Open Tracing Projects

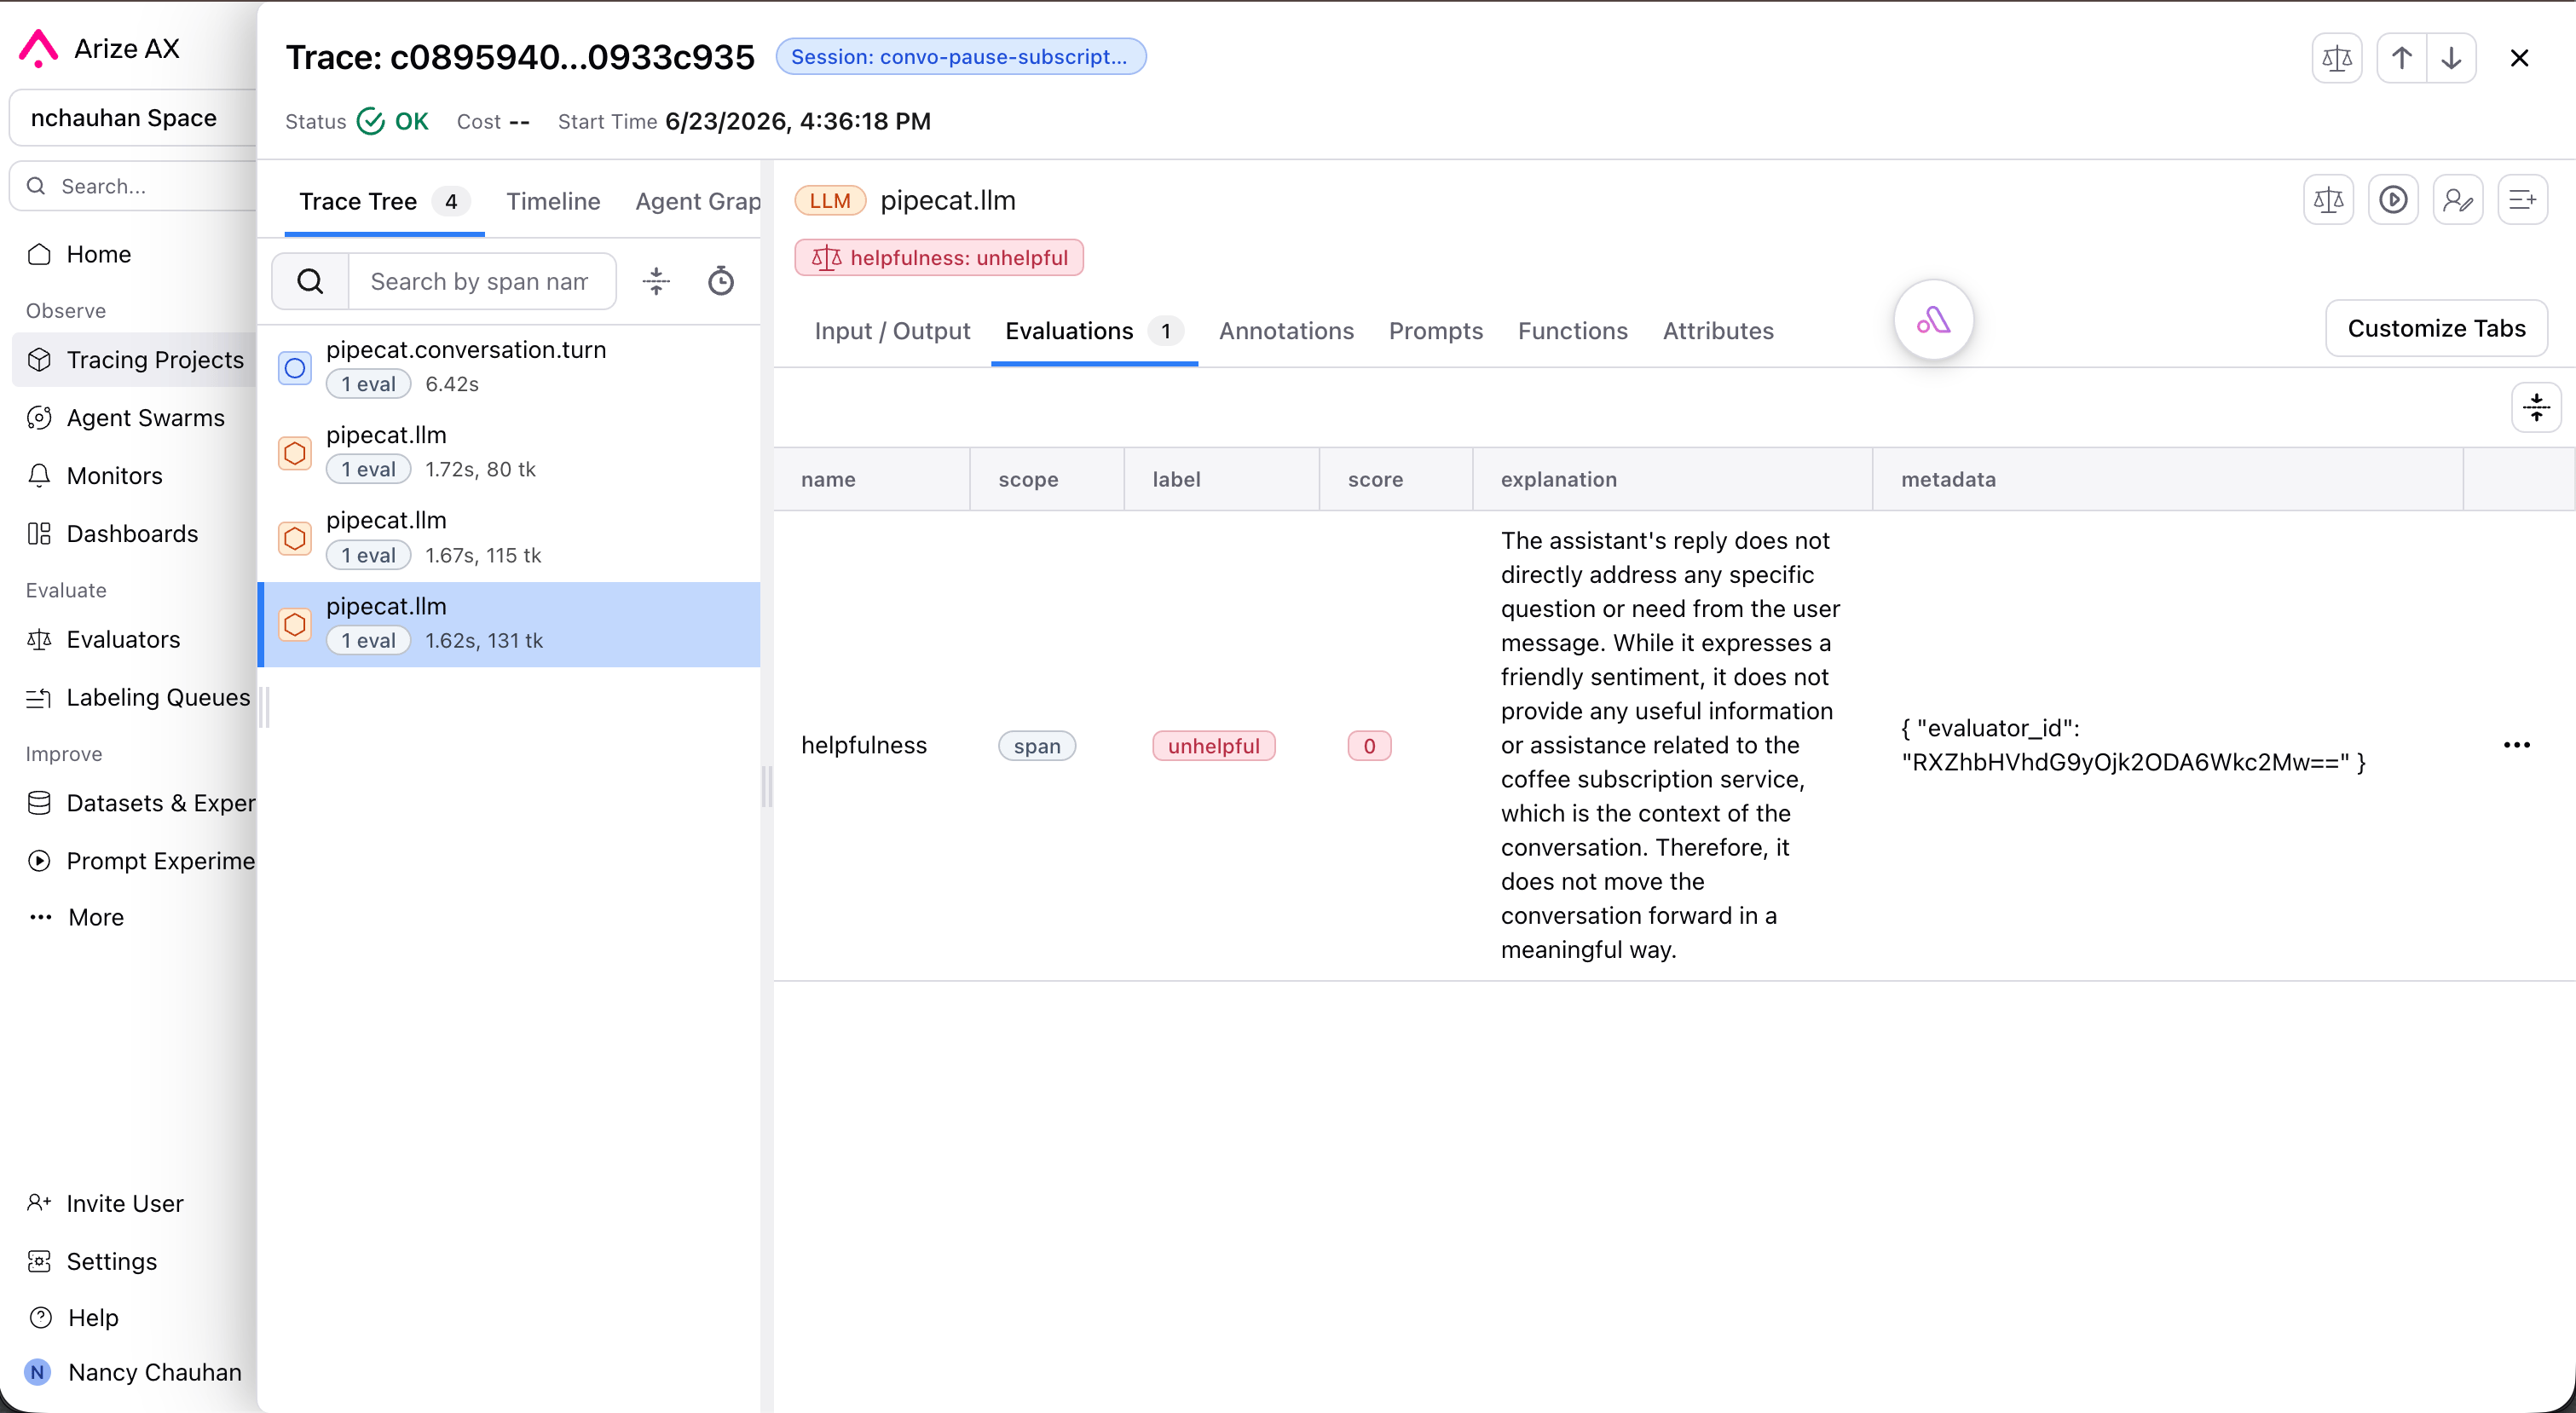(135, 360)
